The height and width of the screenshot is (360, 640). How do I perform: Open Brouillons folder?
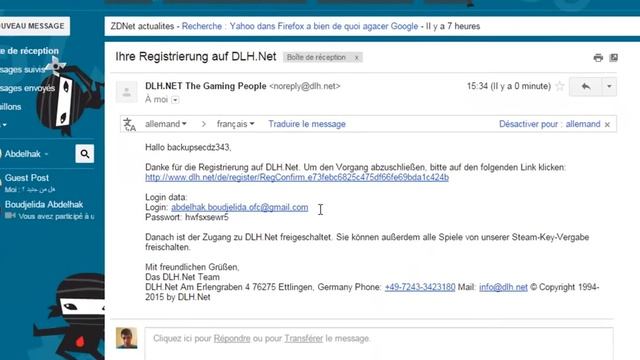11,107
